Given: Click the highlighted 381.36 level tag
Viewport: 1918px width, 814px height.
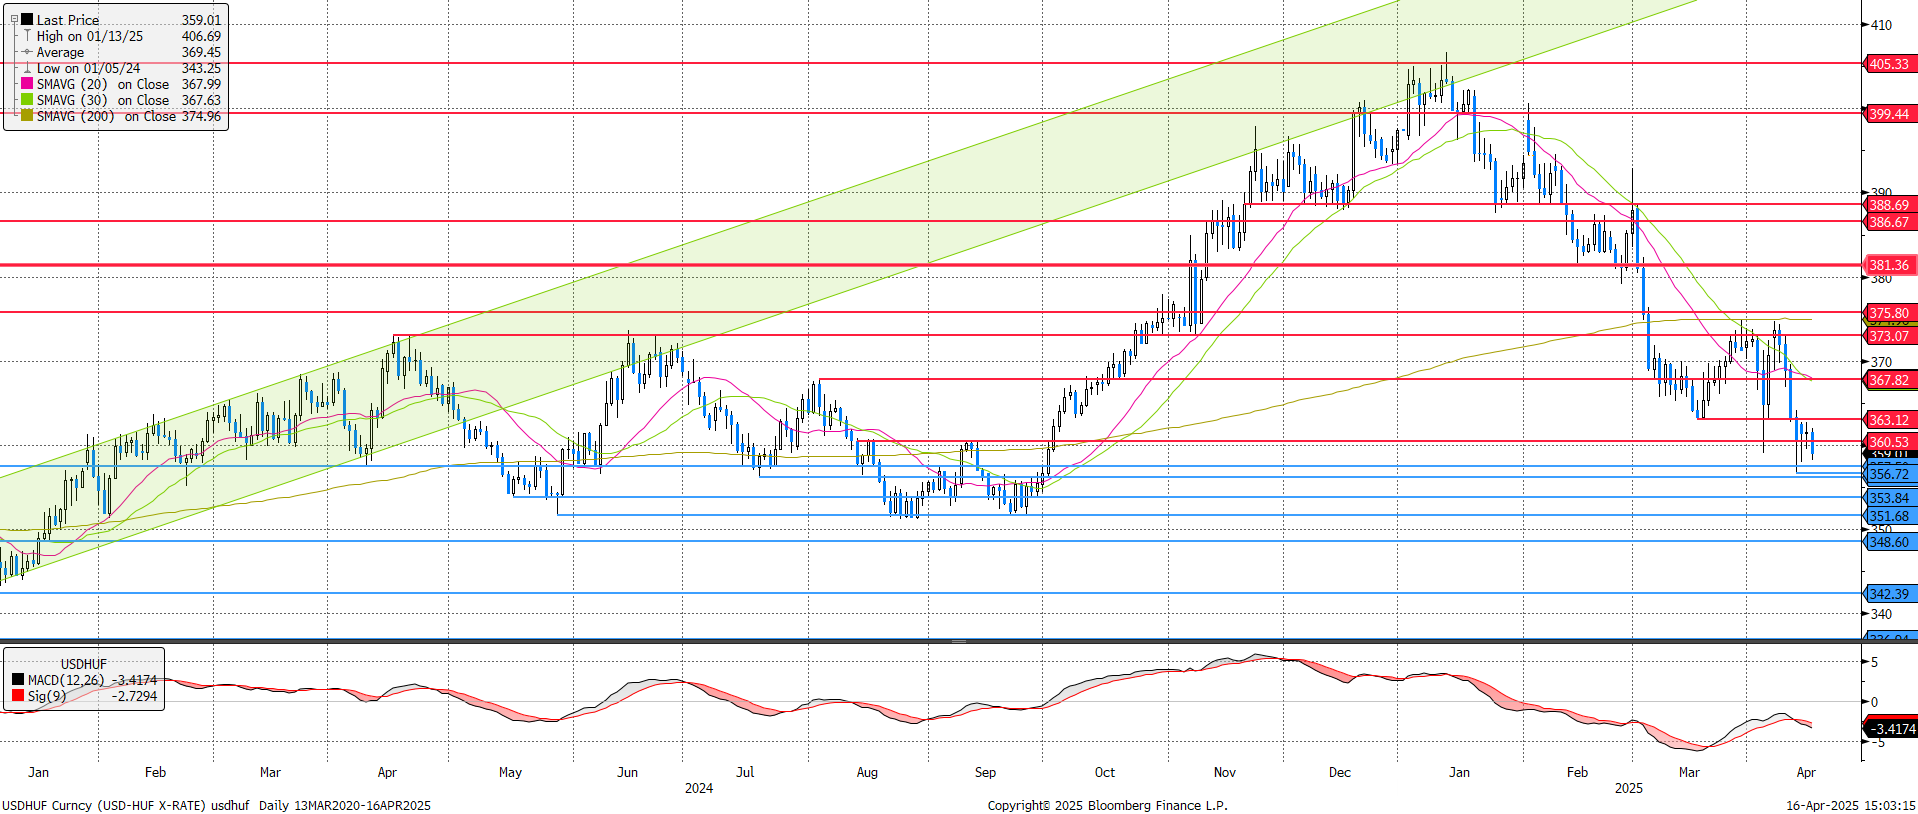Looking at the screenshot, I should pyautogui.click(x=1889, y=265).
